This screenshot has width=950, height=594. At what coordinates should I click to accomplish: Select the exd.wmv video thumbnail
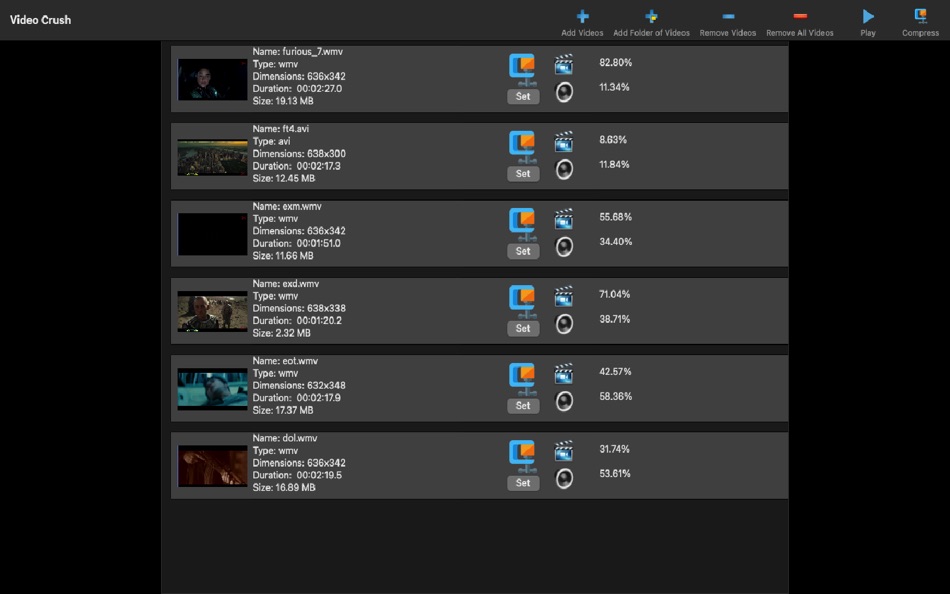(x=212, y=312)
